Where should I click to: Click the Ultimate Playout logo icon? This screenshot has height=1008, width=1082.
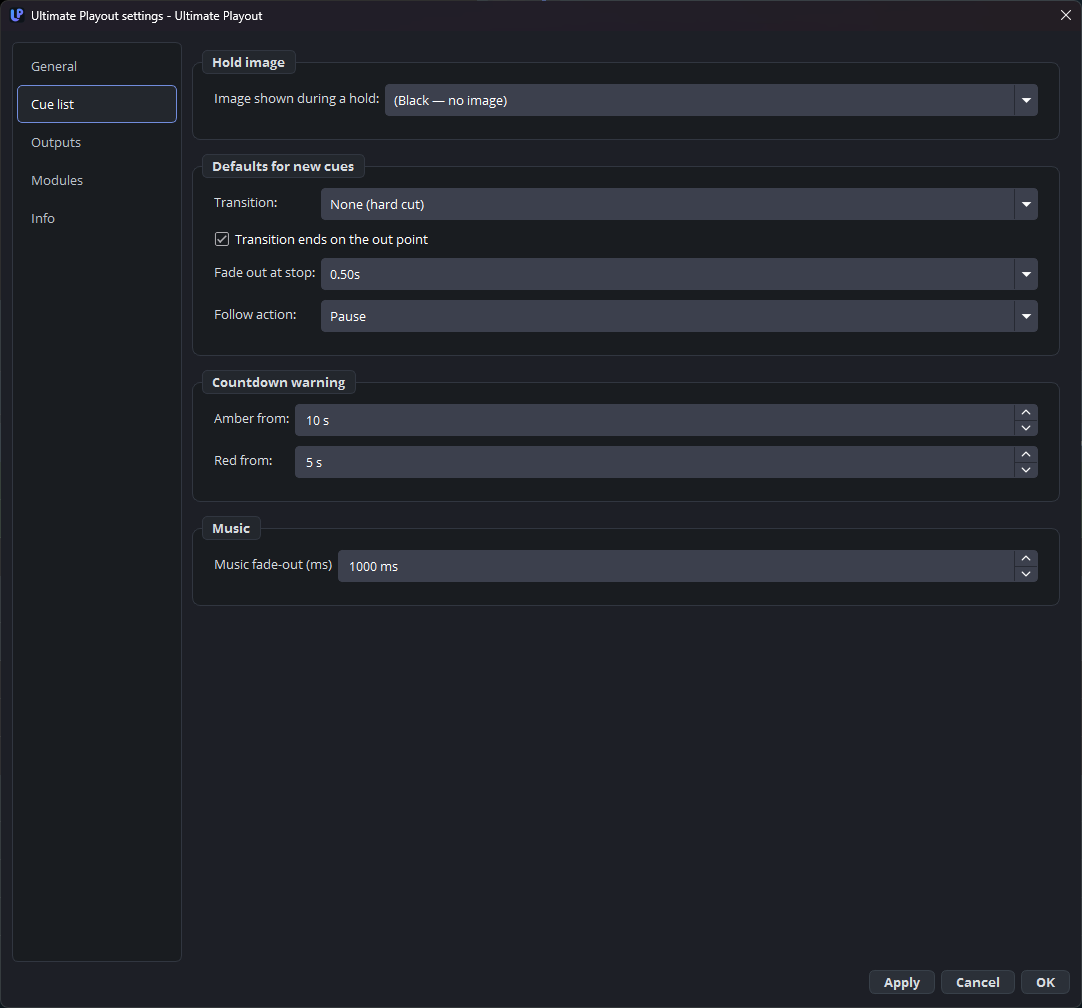(17, 15)
